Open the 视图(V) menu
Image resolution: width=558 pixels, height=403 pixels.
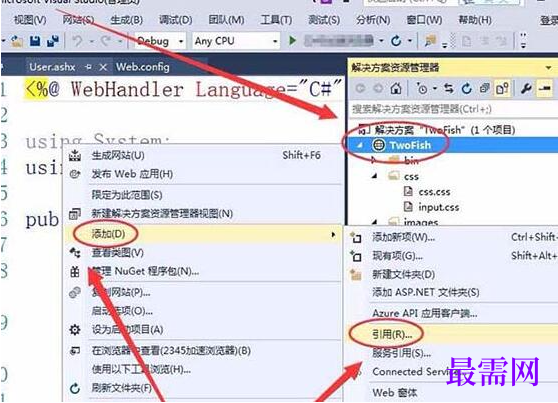coord(30,20)
